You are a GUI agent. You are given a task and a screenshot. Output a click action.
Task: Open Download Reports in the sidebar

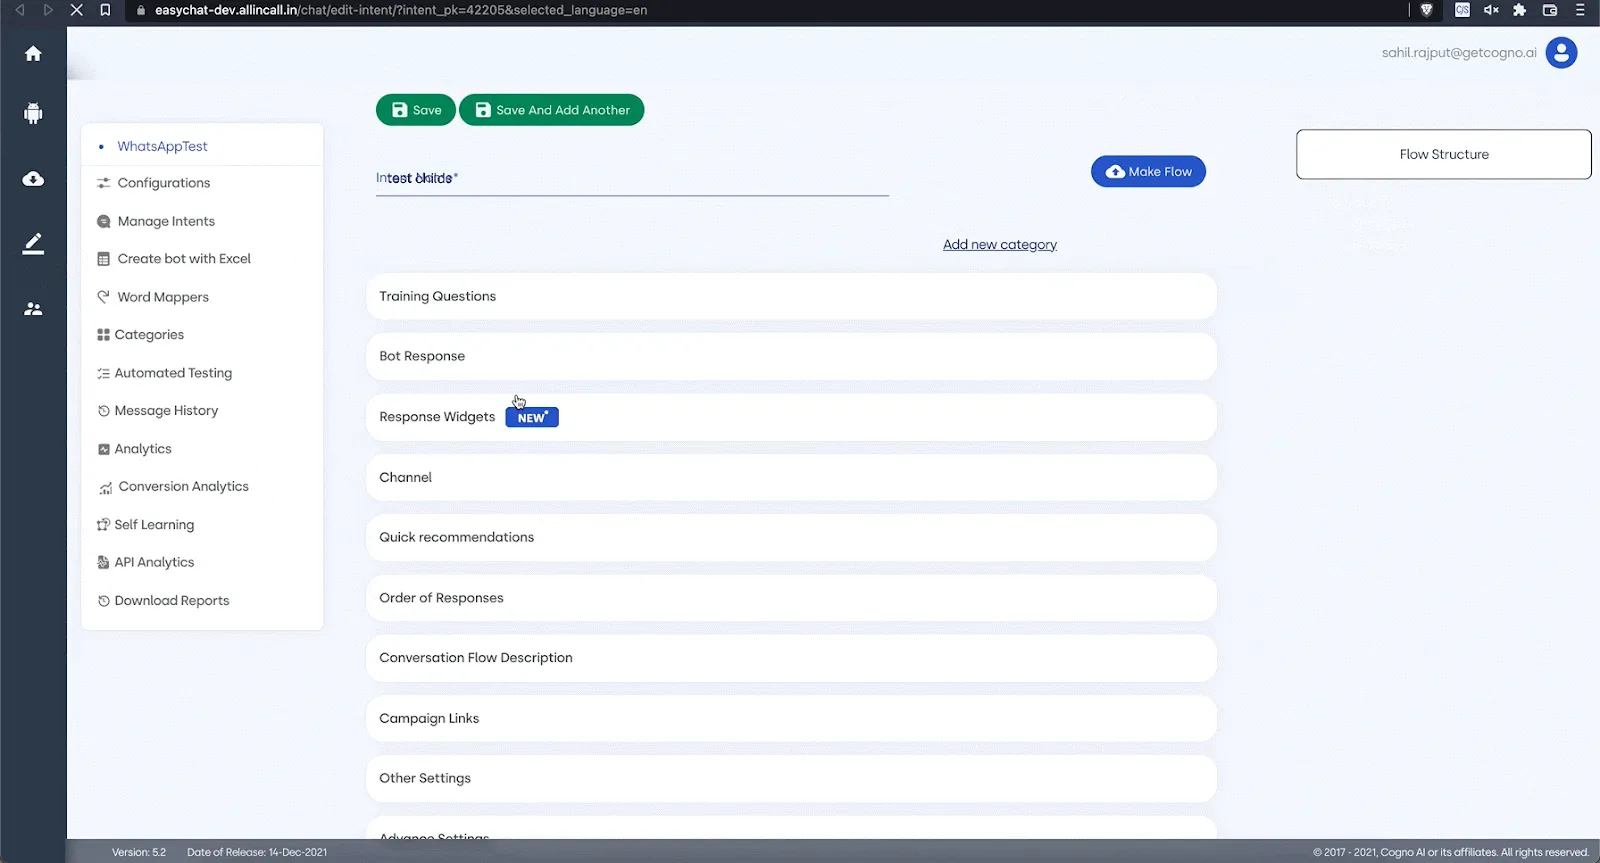pyautogui.click(x=172, y=601)
